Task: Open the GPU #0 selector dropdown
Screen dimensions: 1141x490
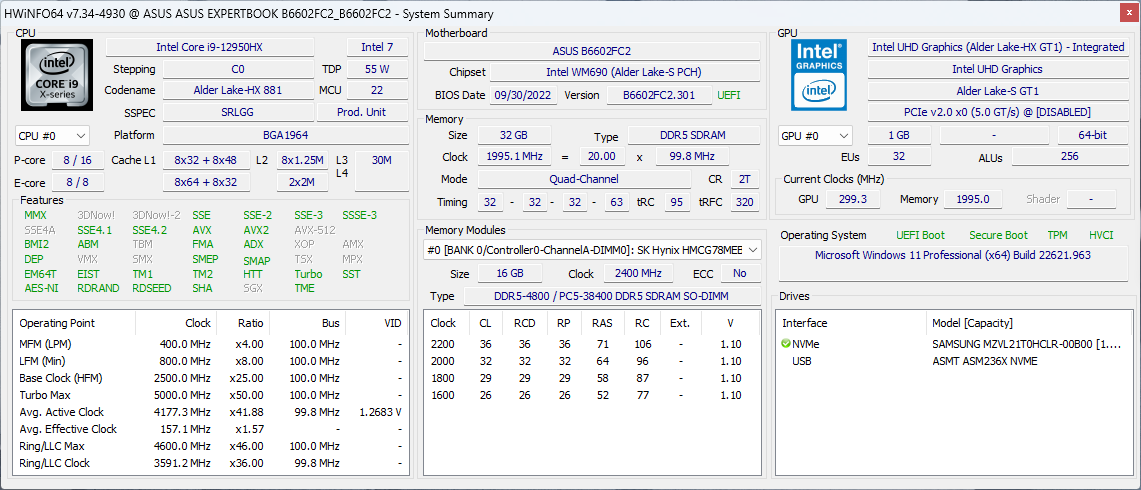Action: tap(816, 135)
